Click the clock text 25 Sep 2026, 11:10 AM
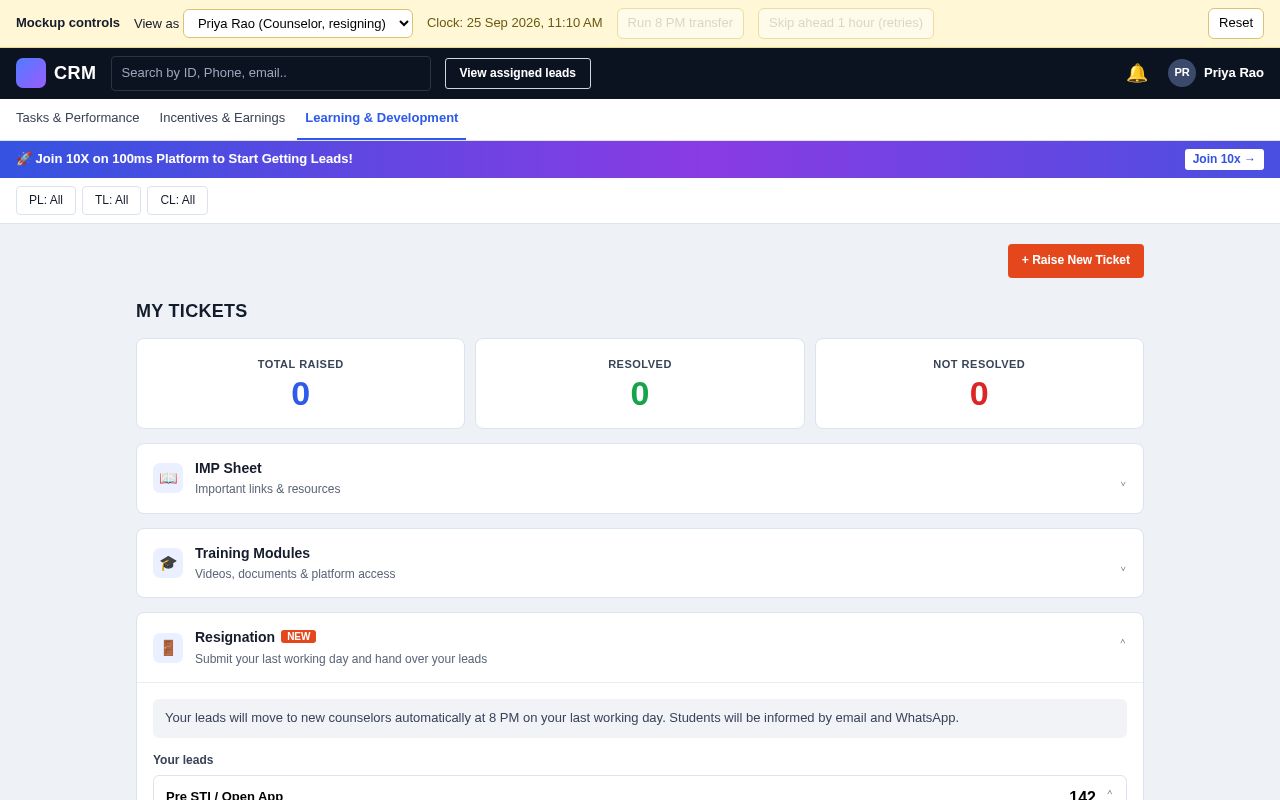Viewport: 1280px width, 800px height. pos(515,23)
